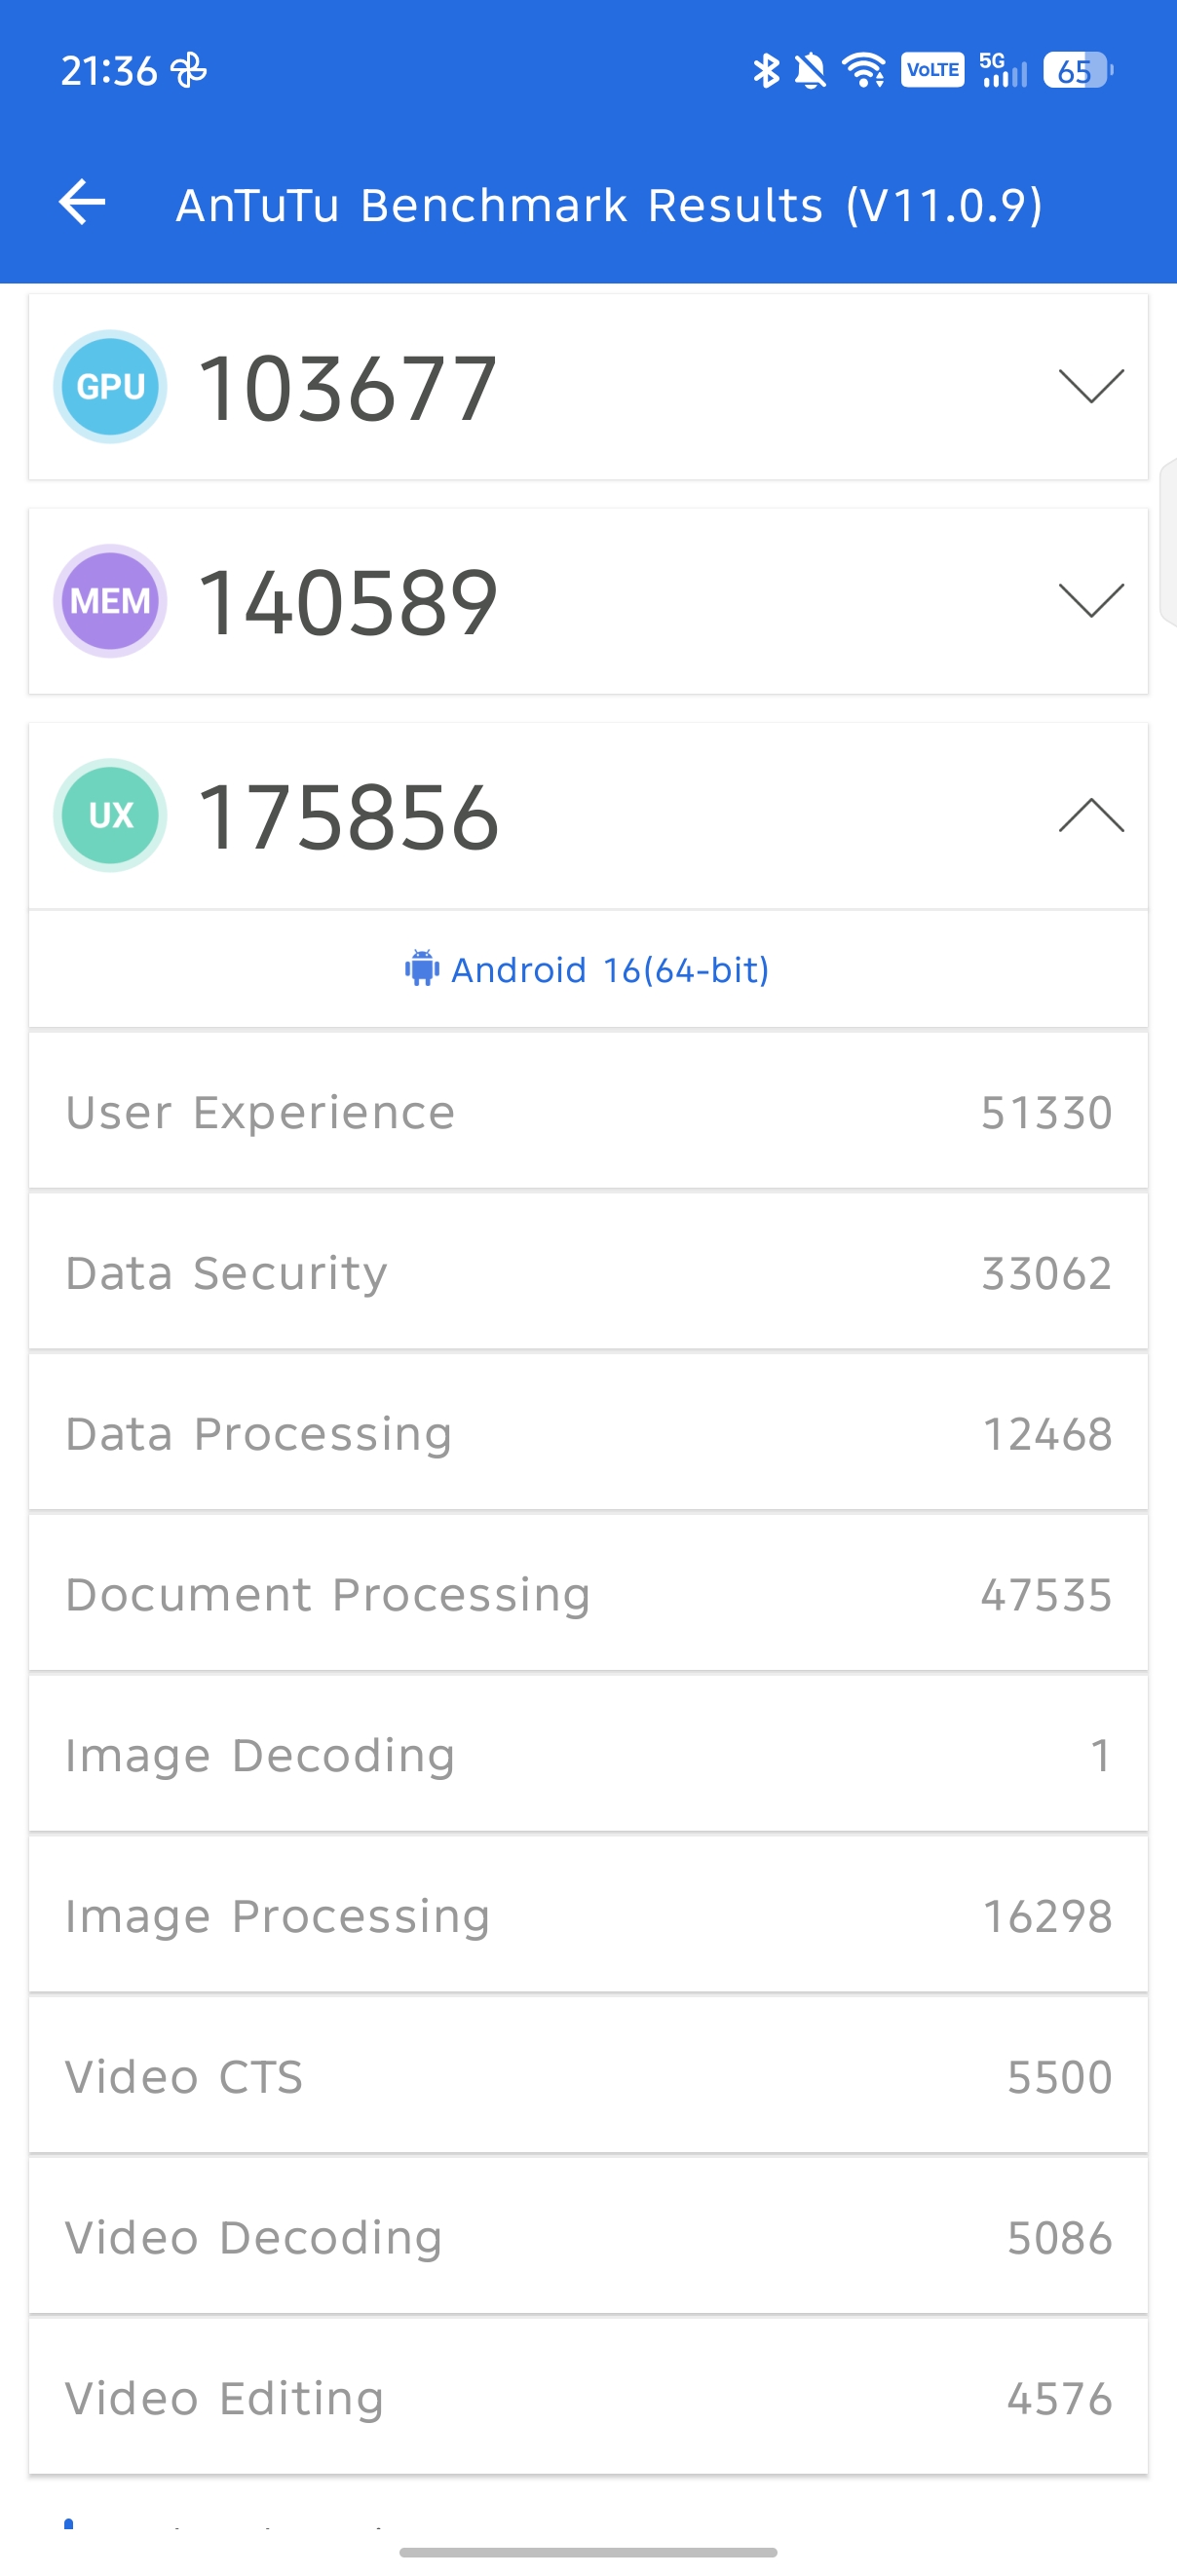The width and height of the screenshot is (1177, 2576).
Task: Tap the bottom home gesture bar
Action: click(588, 2552)
